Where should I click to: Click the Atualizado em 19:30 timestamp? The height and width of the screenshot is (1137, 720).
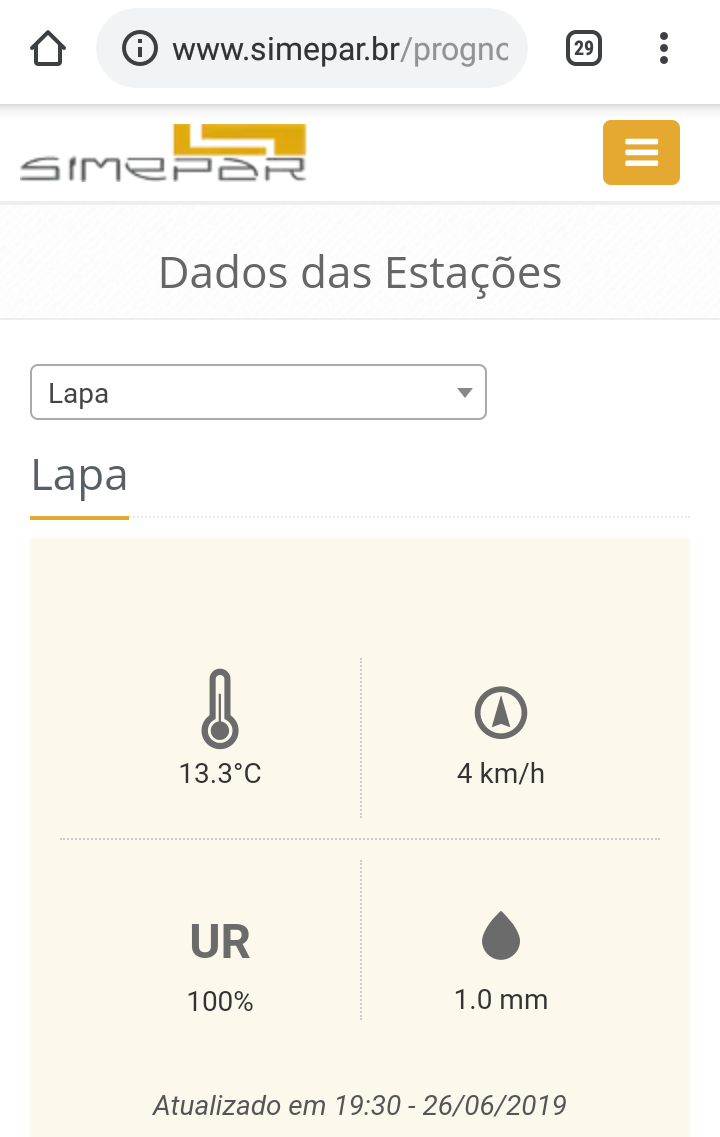click(x=360, y=1106)
